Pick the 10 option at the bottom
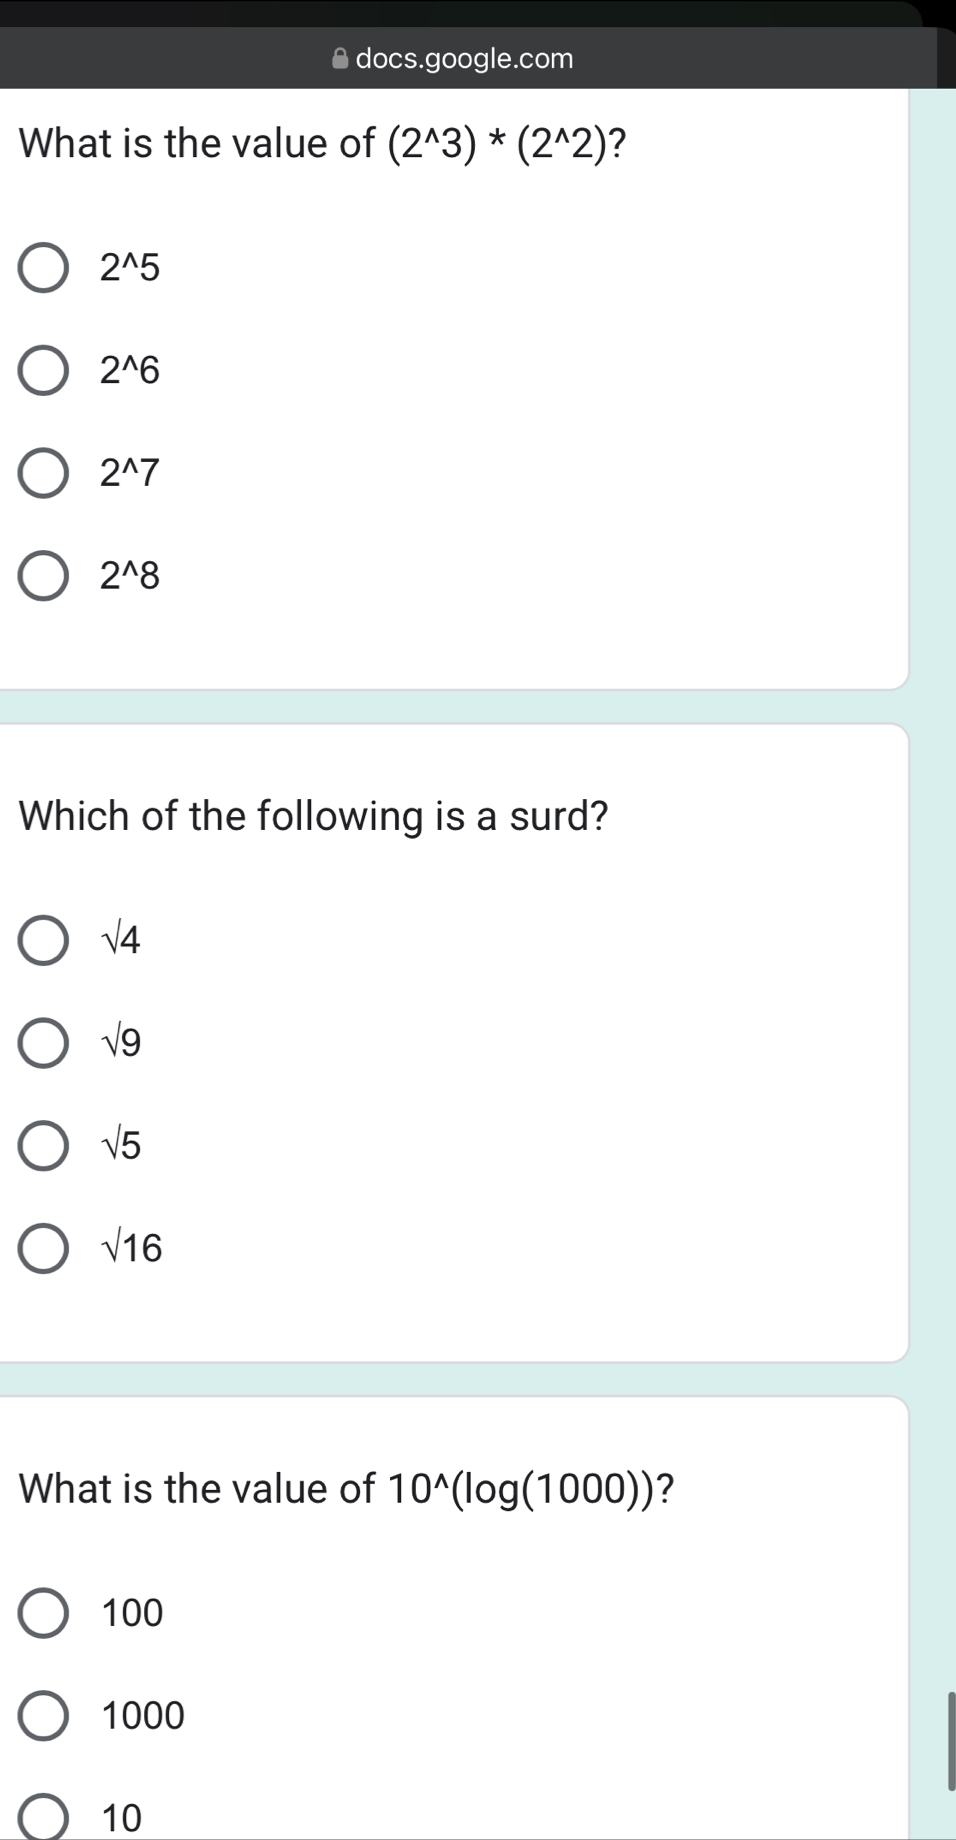This screenshot has height=1840, width=956. coord(44,1818)
